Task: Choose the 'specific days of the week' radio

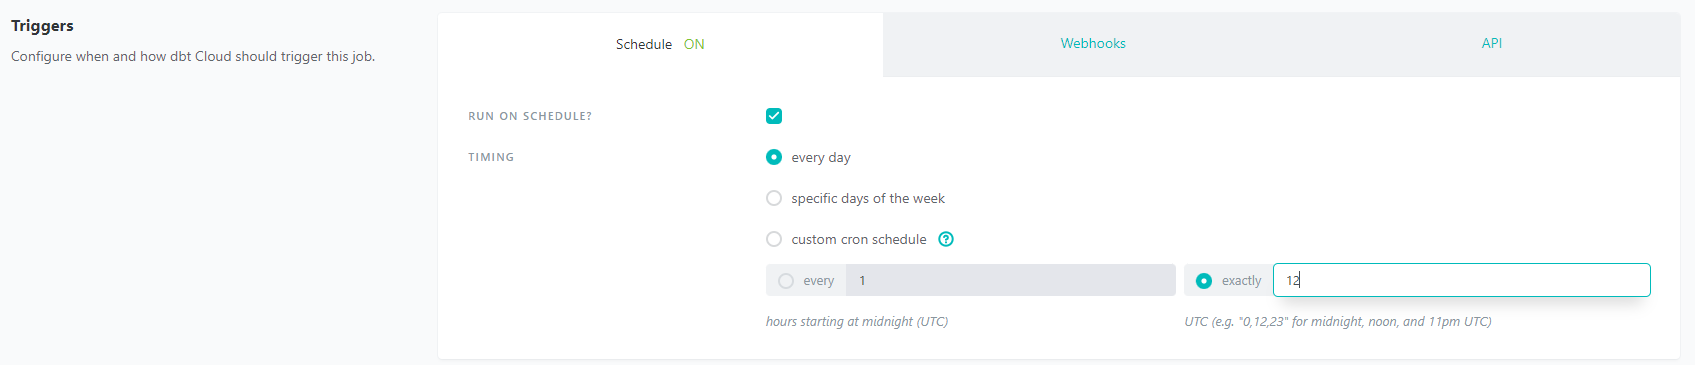Action: (x=774, y=198)
